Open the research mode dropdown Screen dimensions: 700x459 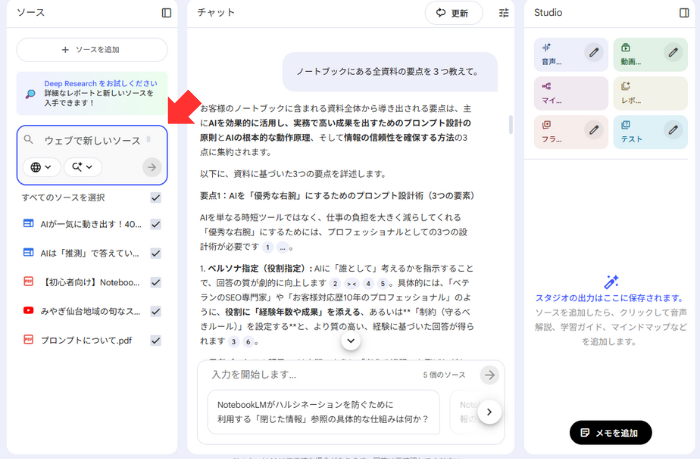tap(83, 167)
